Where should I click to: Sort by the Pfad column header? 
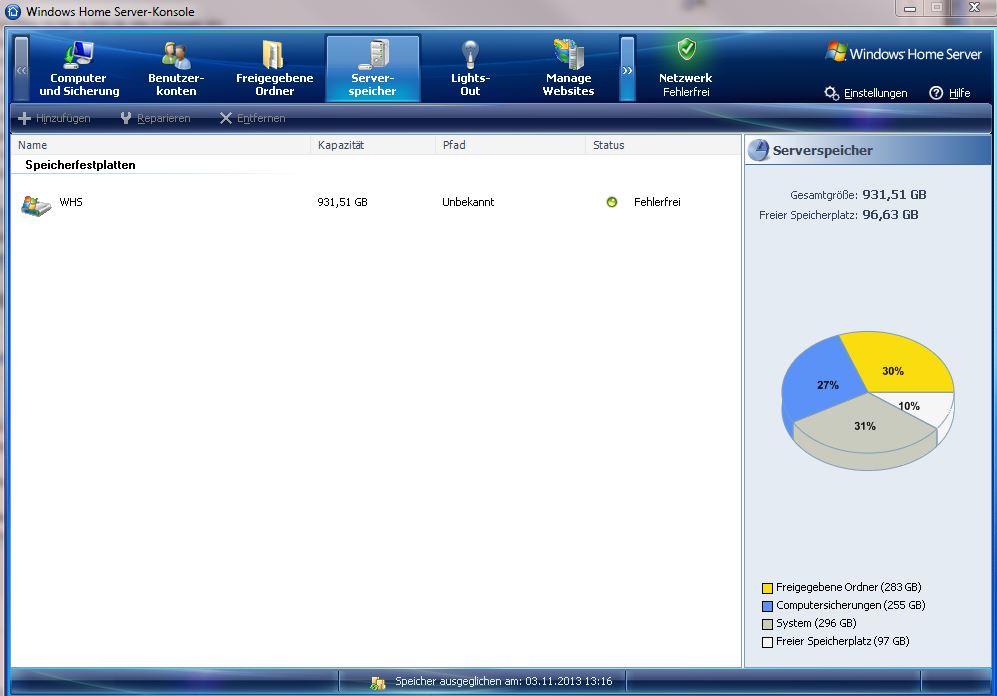pos(511,145)
